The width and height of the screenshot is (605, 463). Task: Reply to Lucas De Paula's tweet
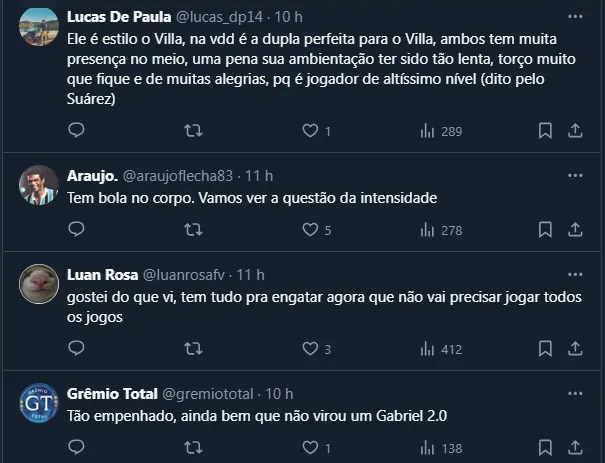point(77,131)
